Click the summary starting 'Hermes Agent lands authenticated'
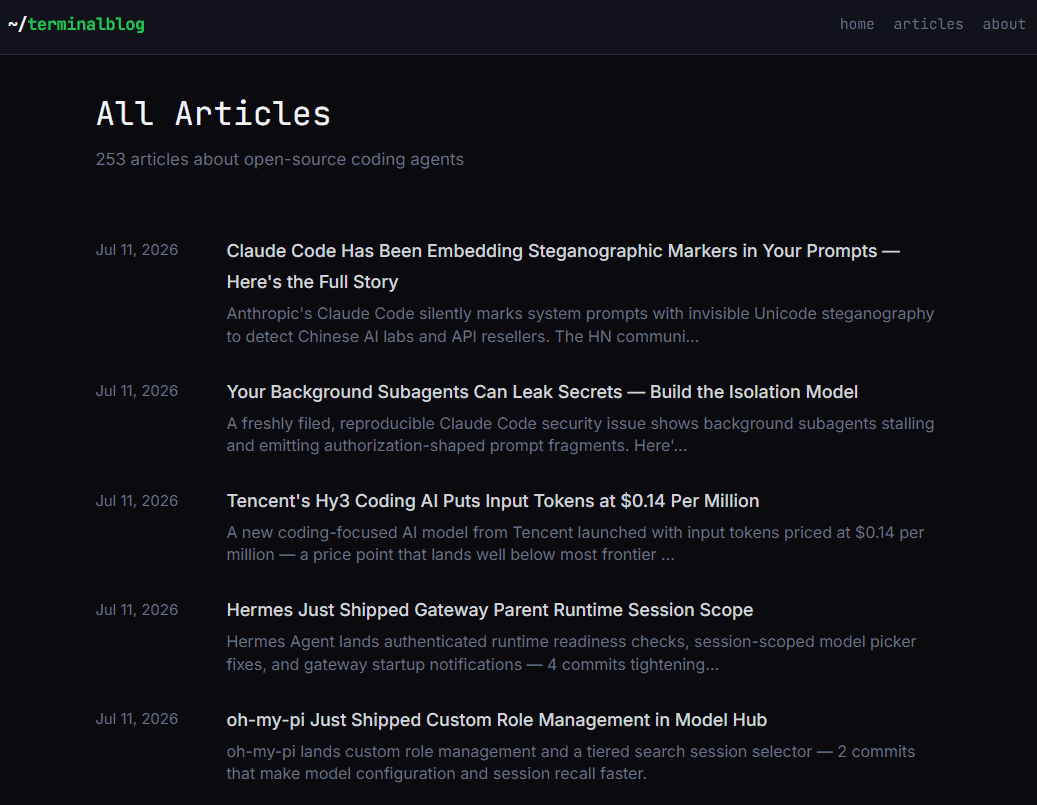This screenshot has width=1037, height=805. pyautogui.click(x=571, y=653)
